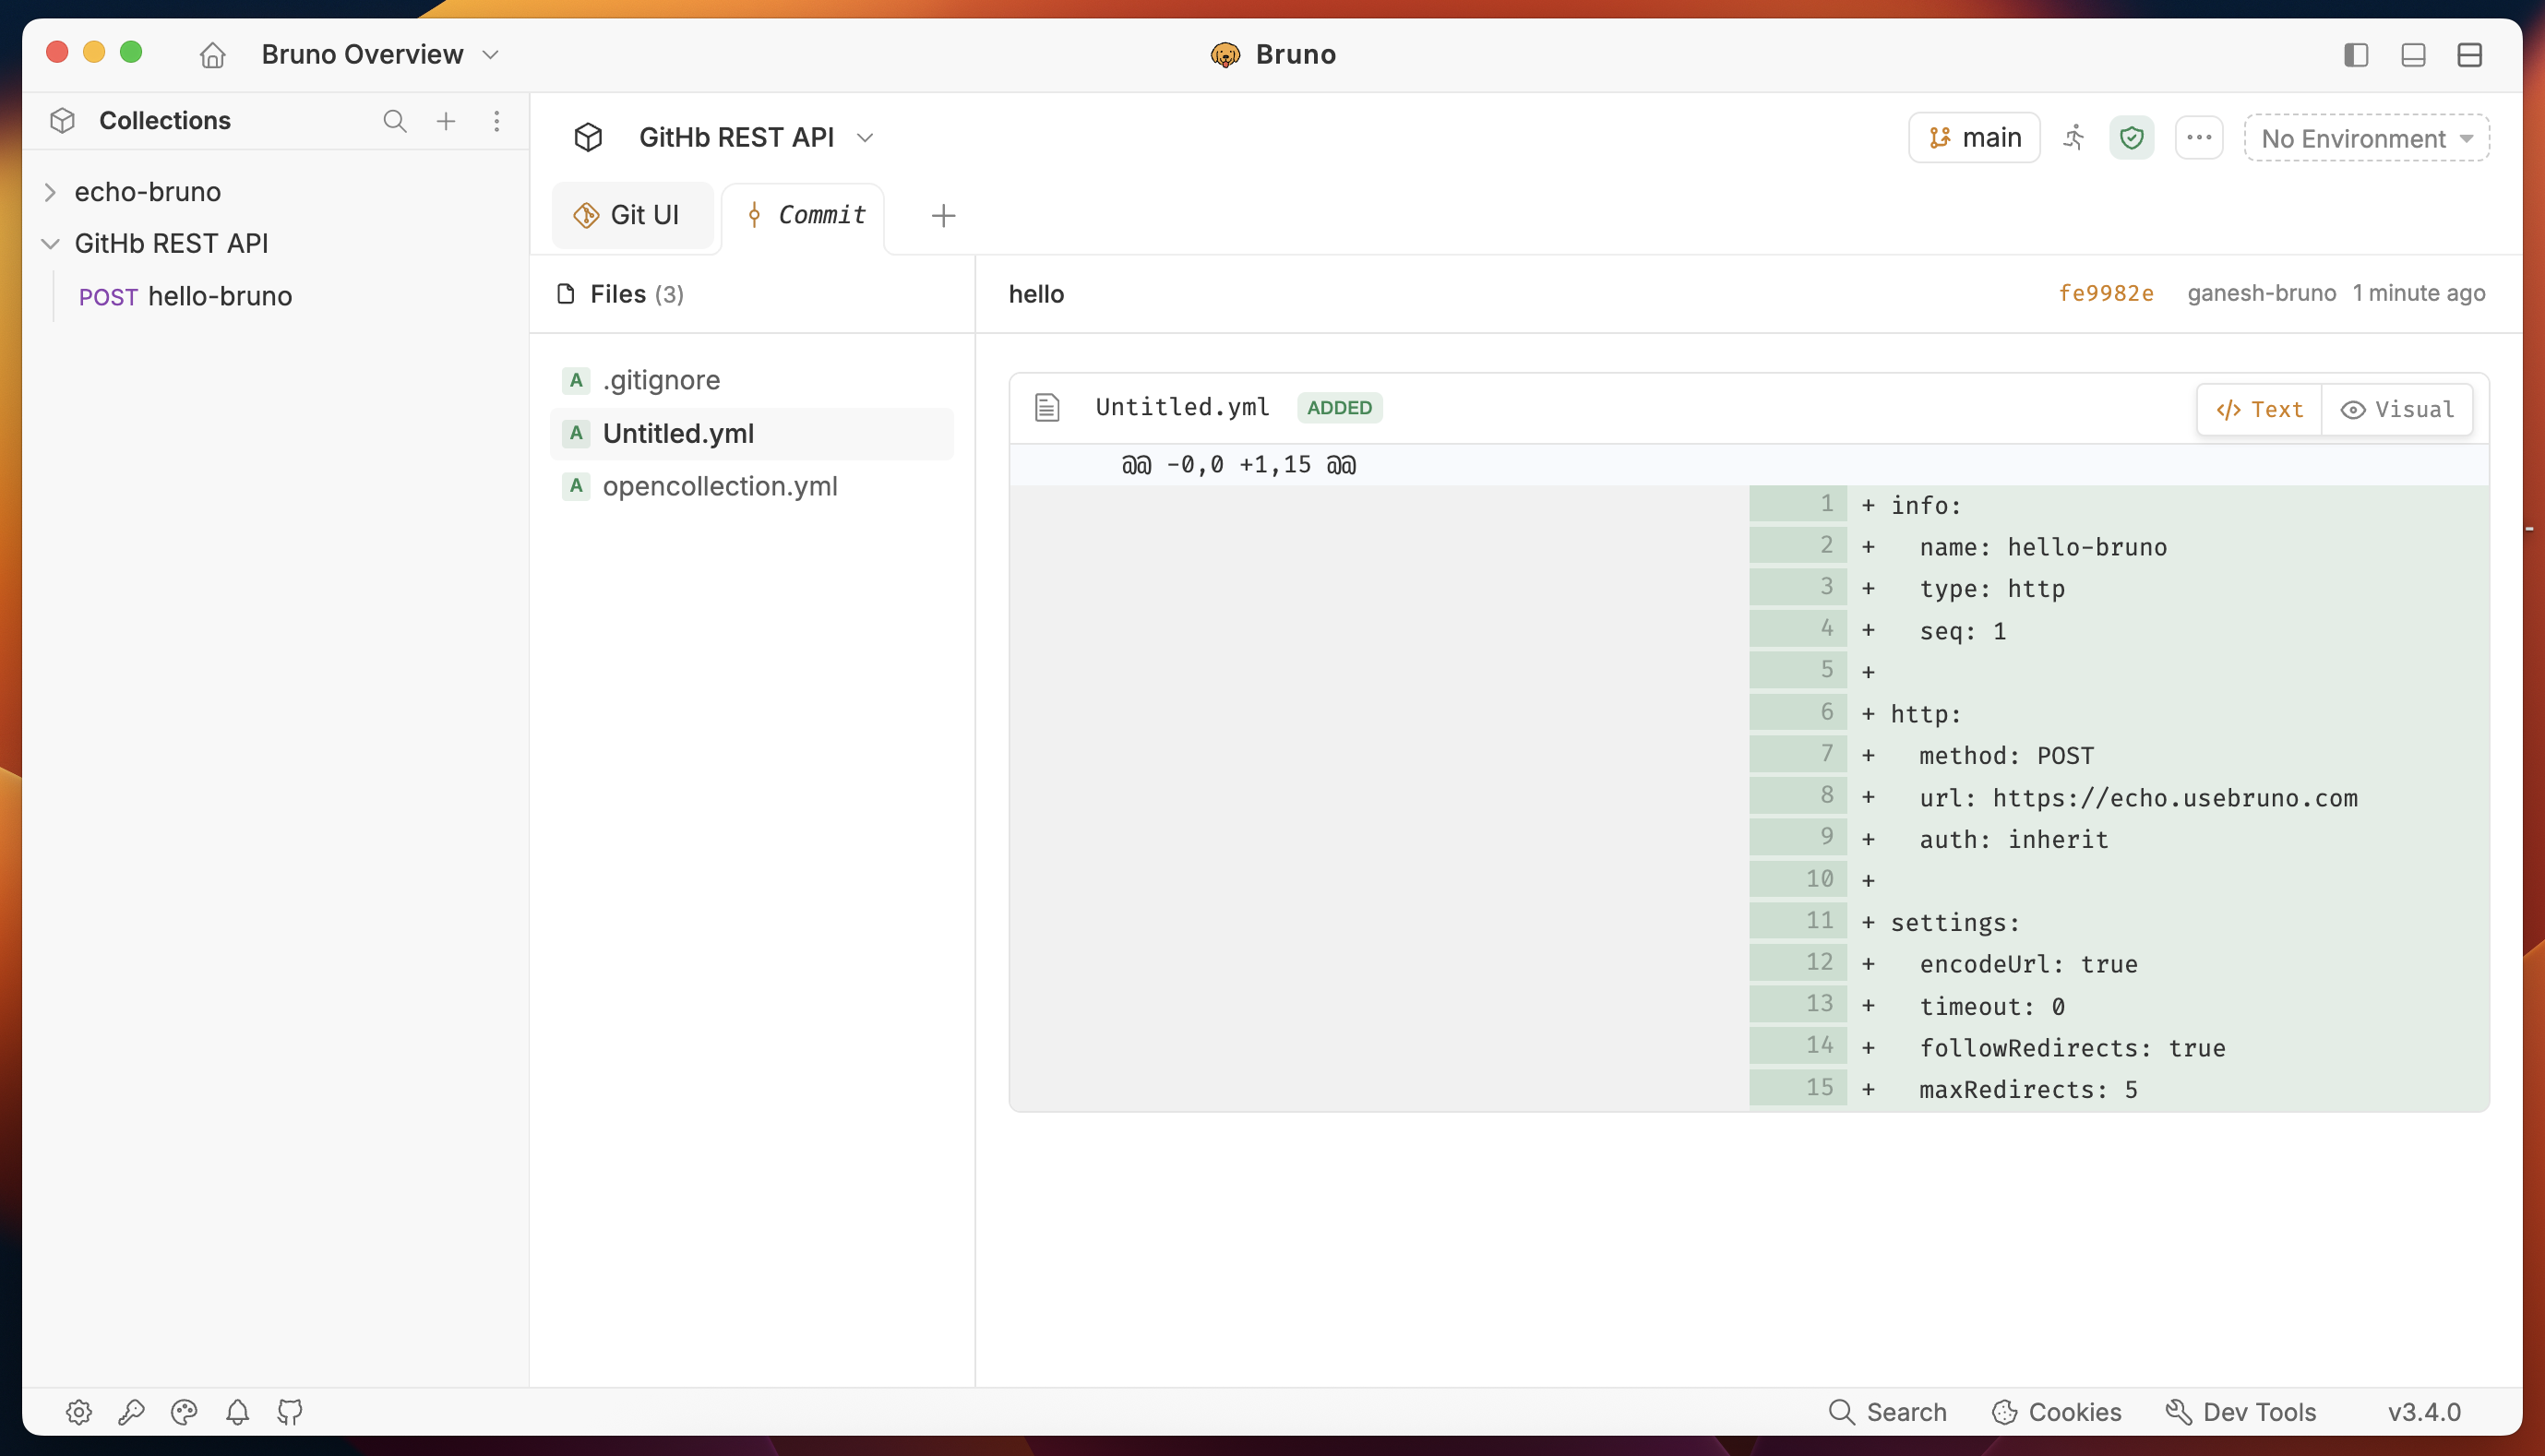The image size is (2545, 1456).
Task: Click diff line 2 name: hello-bruno
Action: pyautogui.click(x=2118, y=546)
